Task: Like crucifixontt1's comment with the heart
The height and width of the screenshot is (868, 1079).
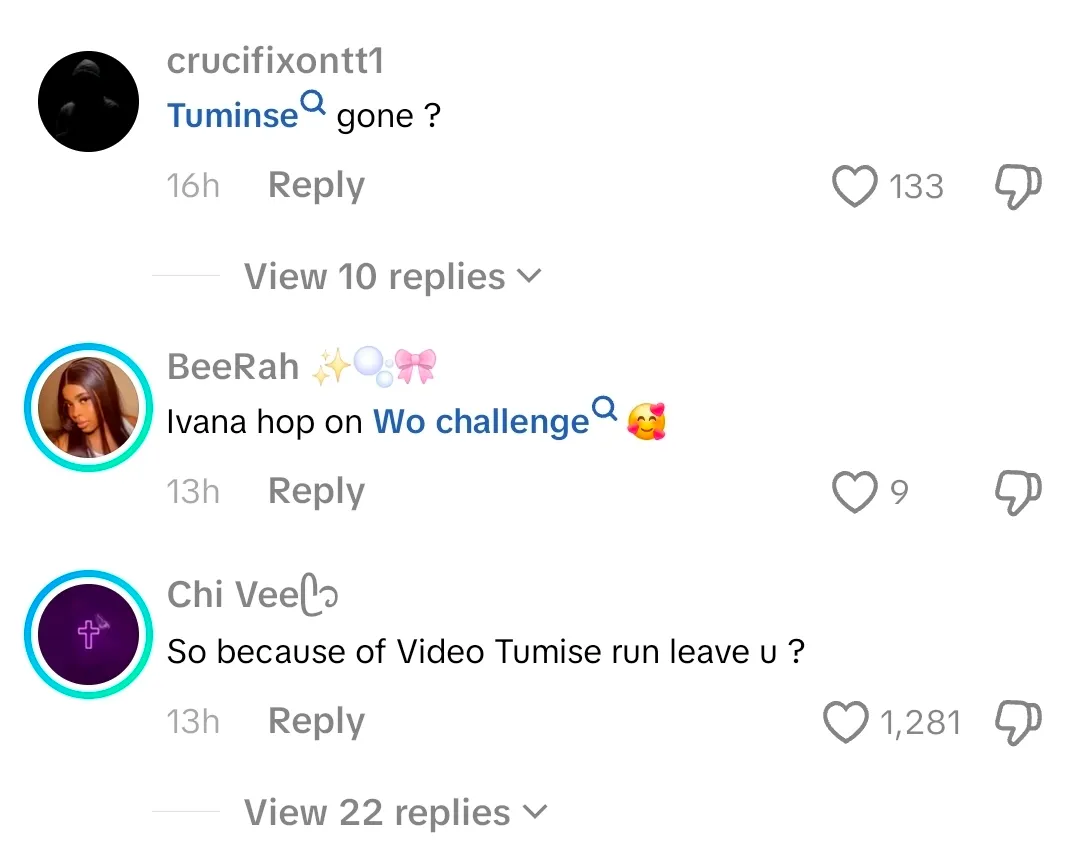Action: tap(854, 187)
